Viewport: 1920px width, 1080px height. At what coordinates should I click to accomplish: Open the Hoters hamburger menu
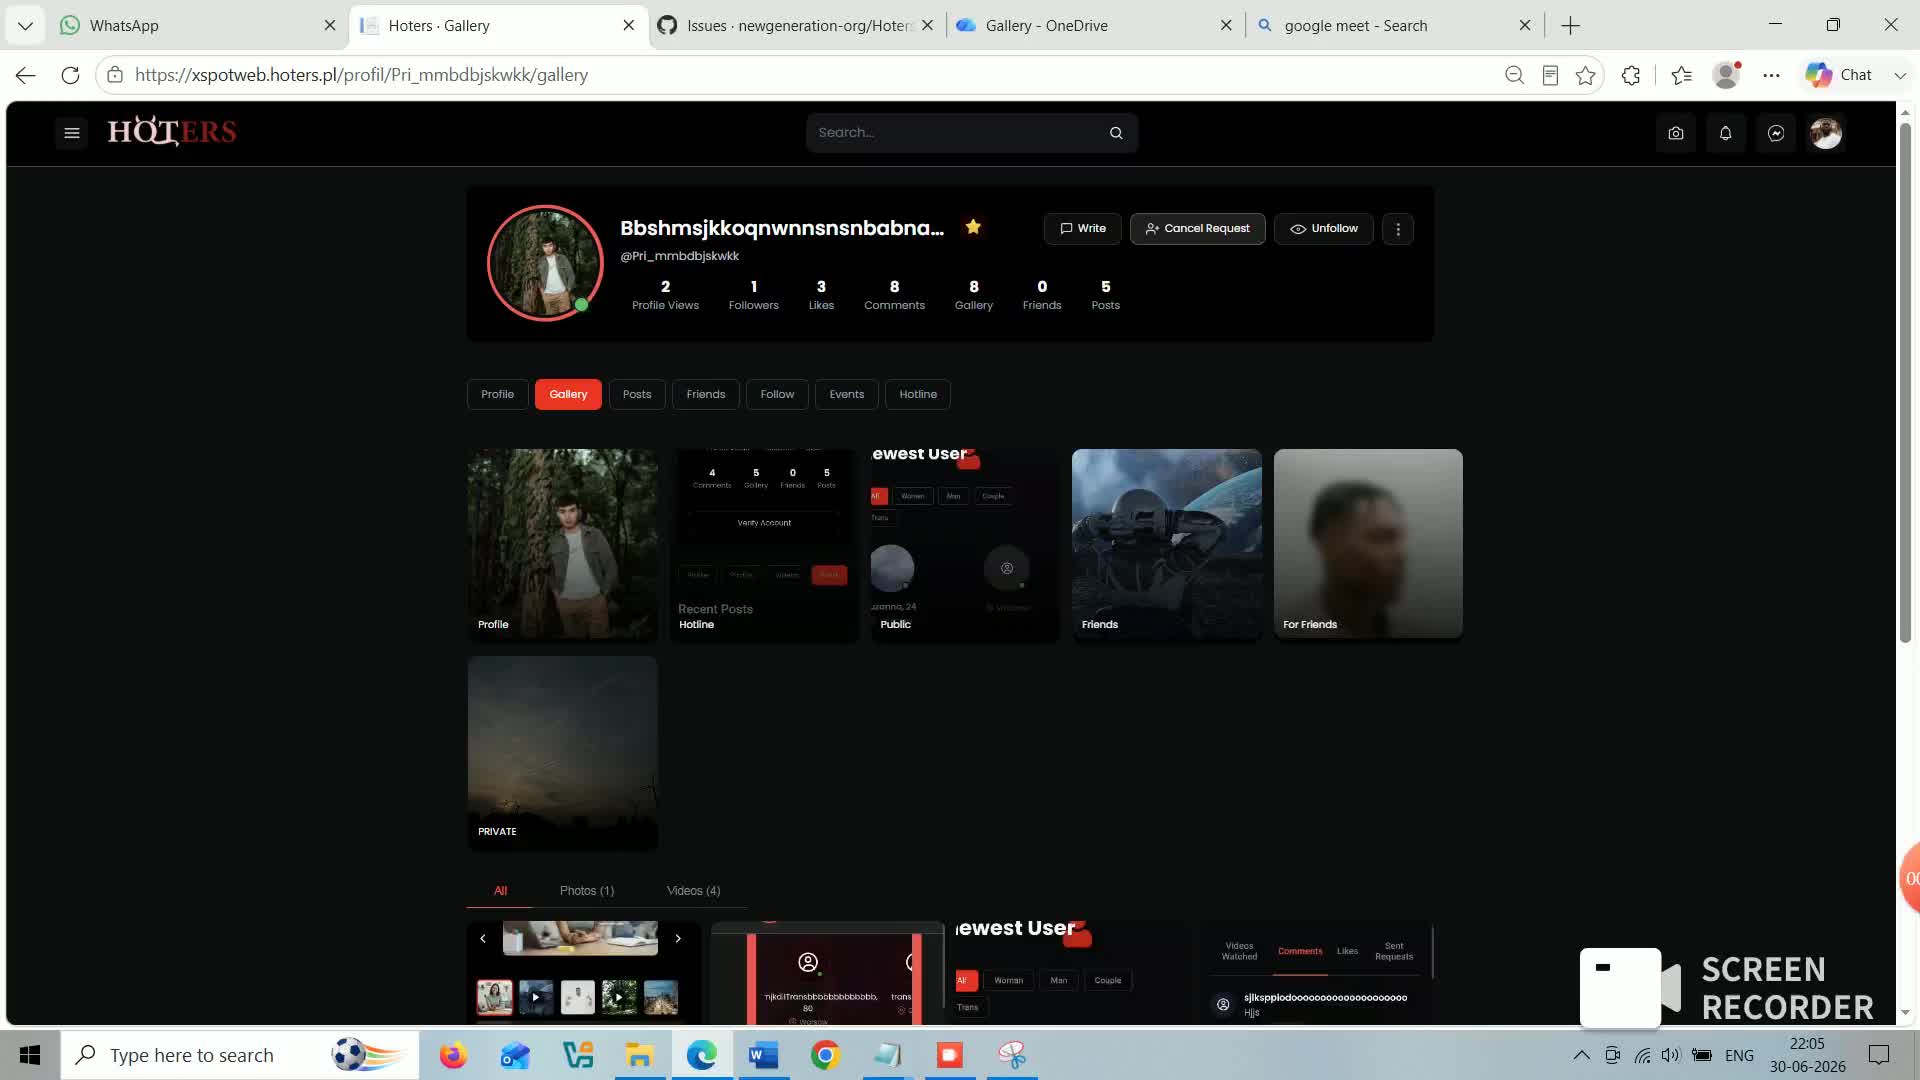(x=72, y=132)
